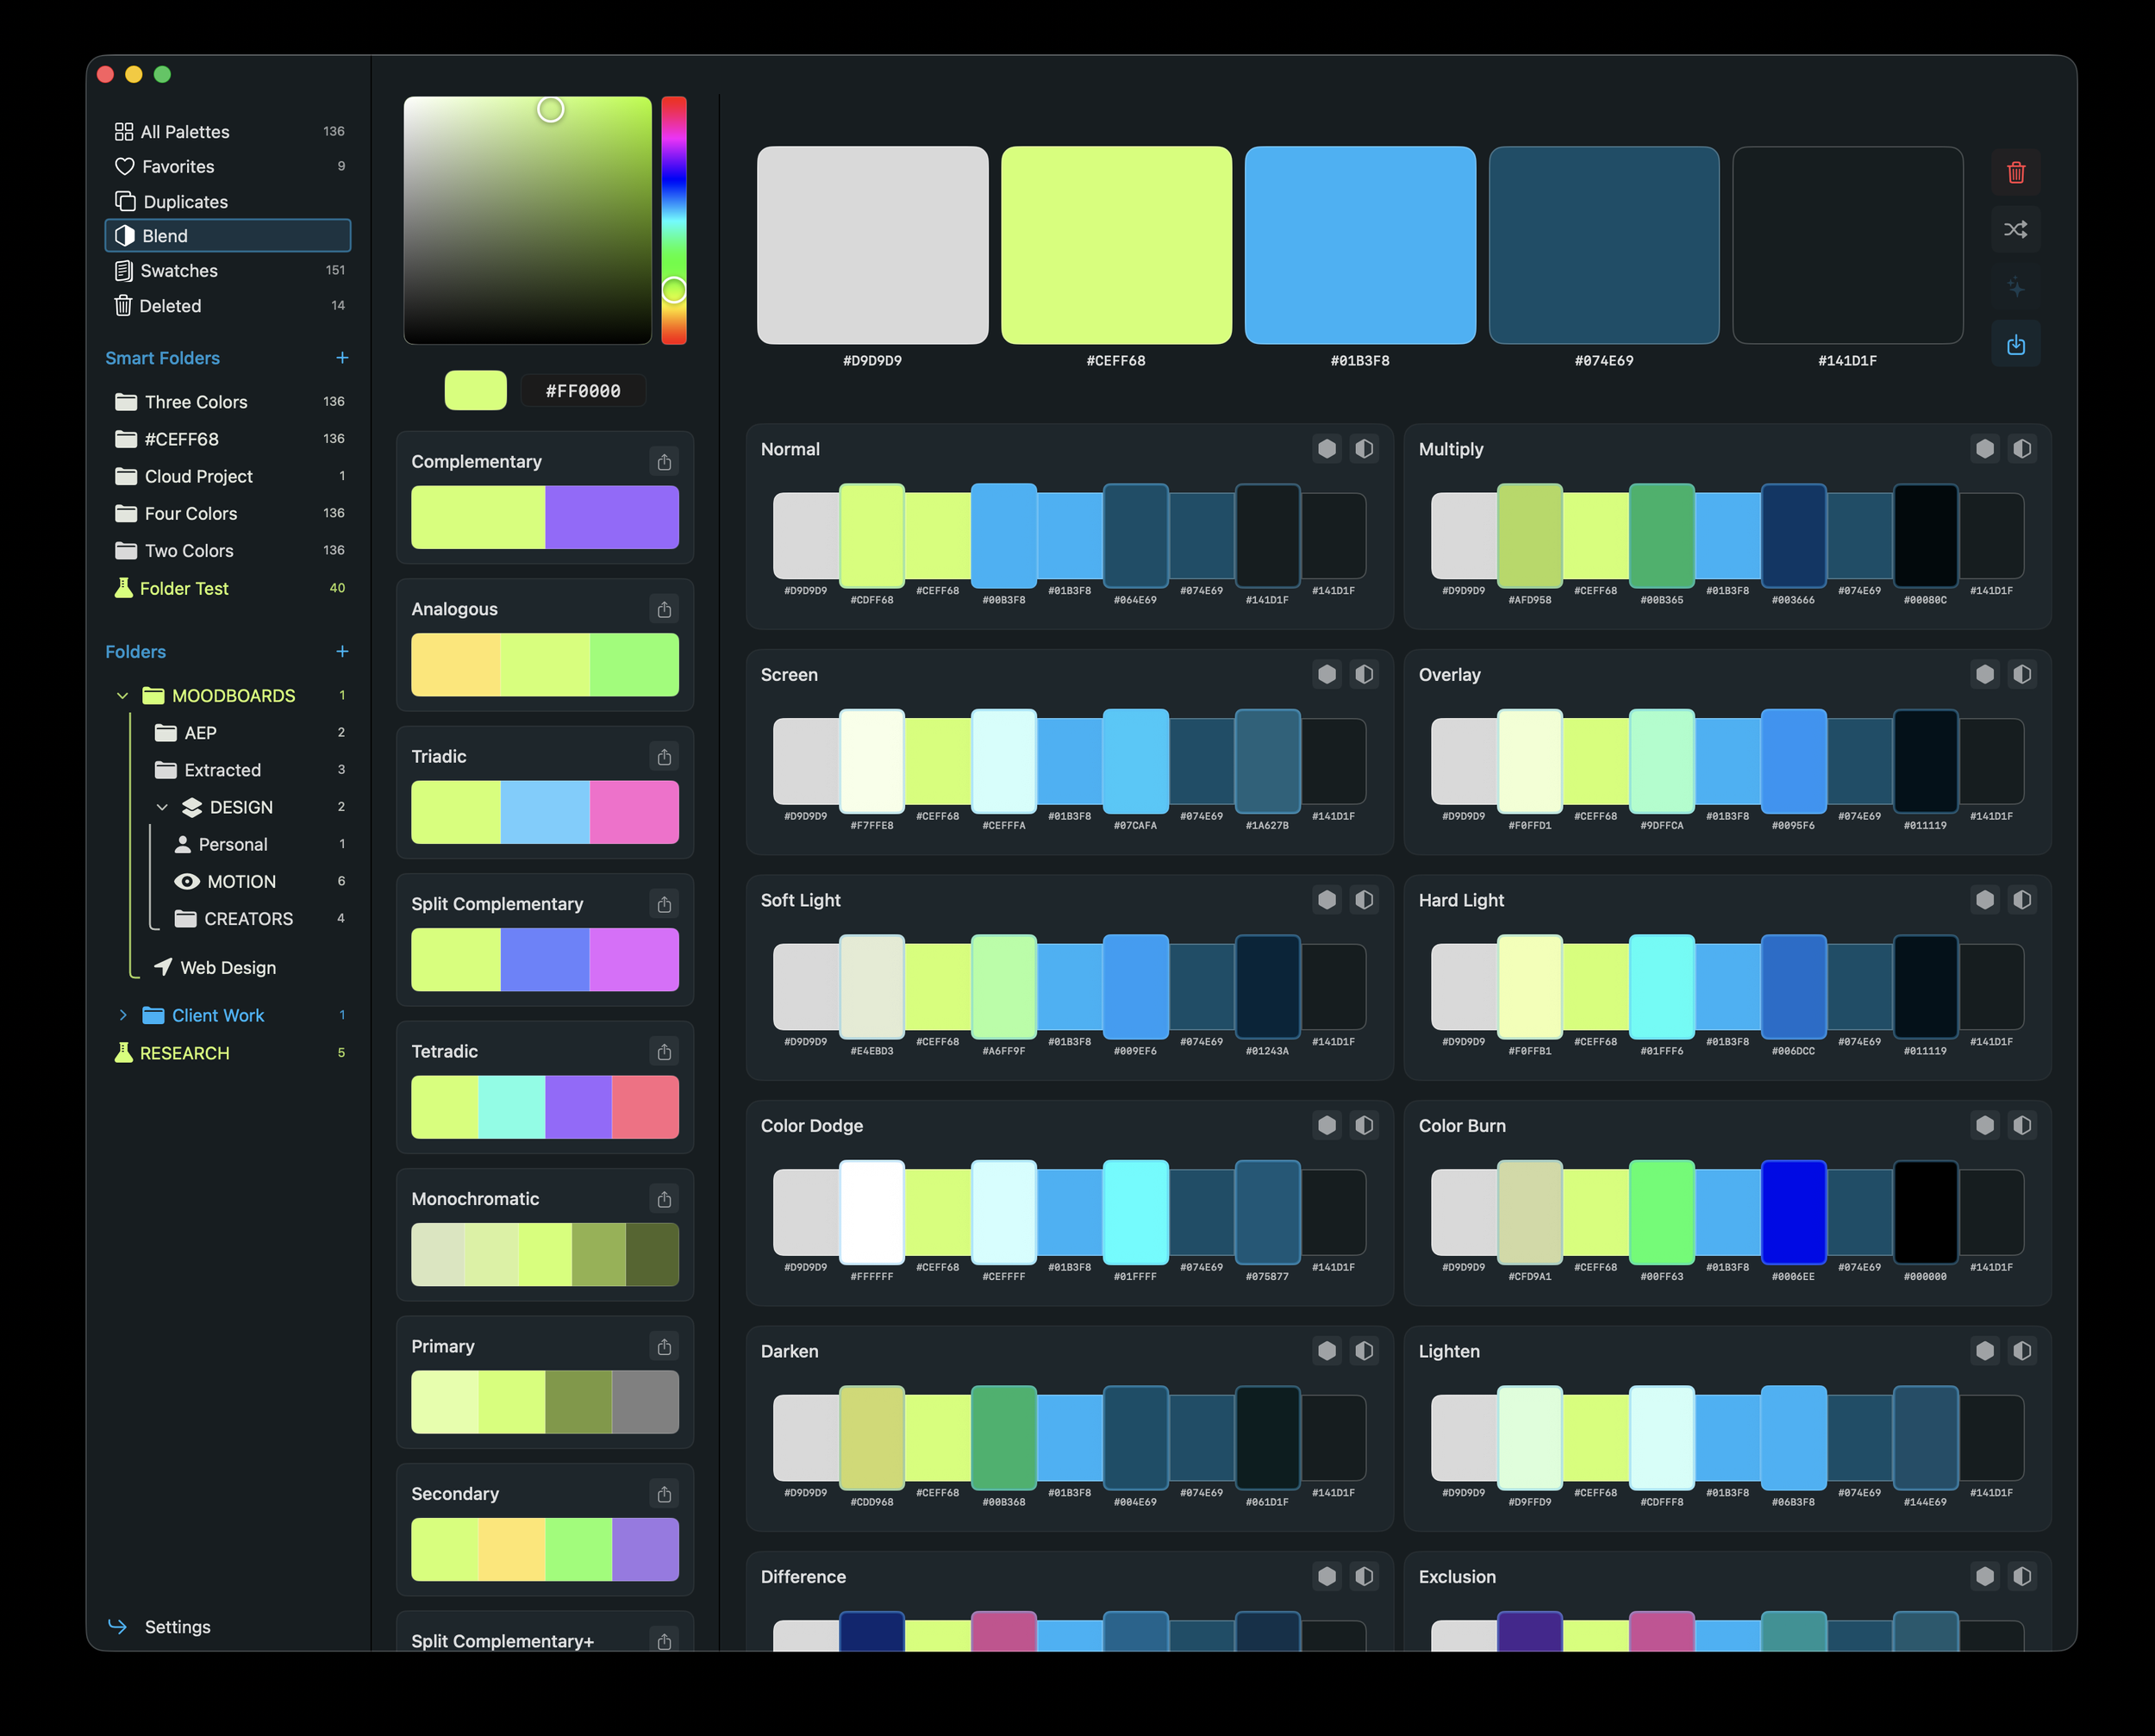Toggle half hexagon on Soft Light blend
The width and height of the screenshot is (2155, 1736).
pyautogui.click(x=1363, y=900)
